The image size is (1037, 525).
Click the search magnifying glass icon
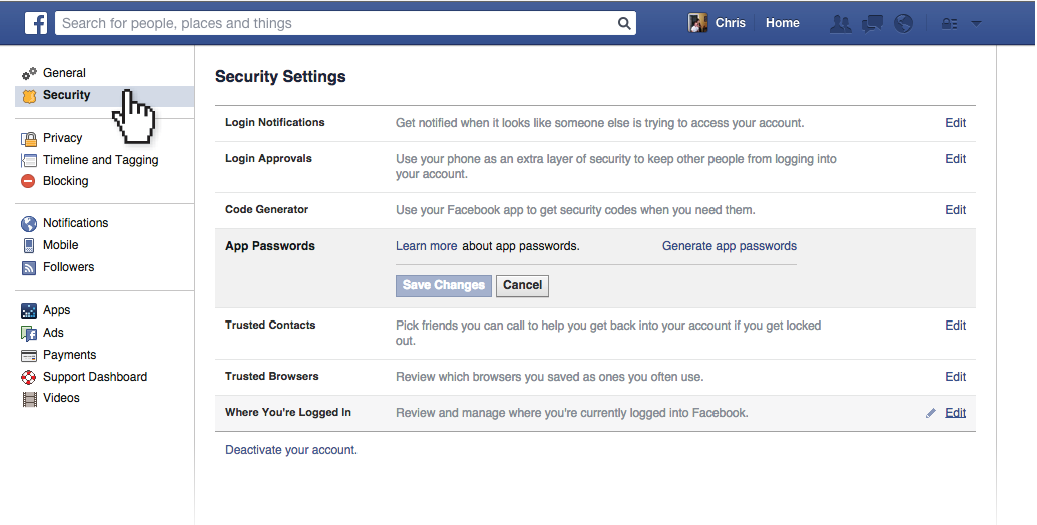(624, 23)
